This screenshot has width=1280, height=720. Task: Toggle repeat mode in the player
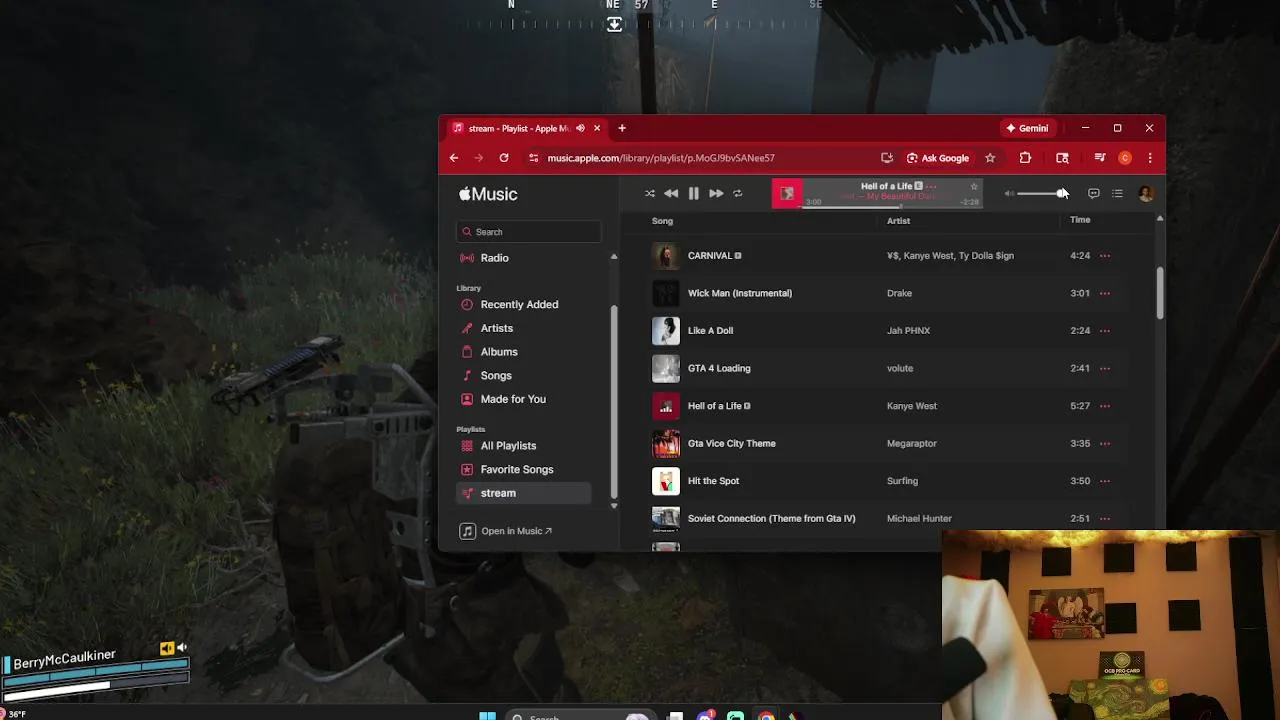(738, 194)
